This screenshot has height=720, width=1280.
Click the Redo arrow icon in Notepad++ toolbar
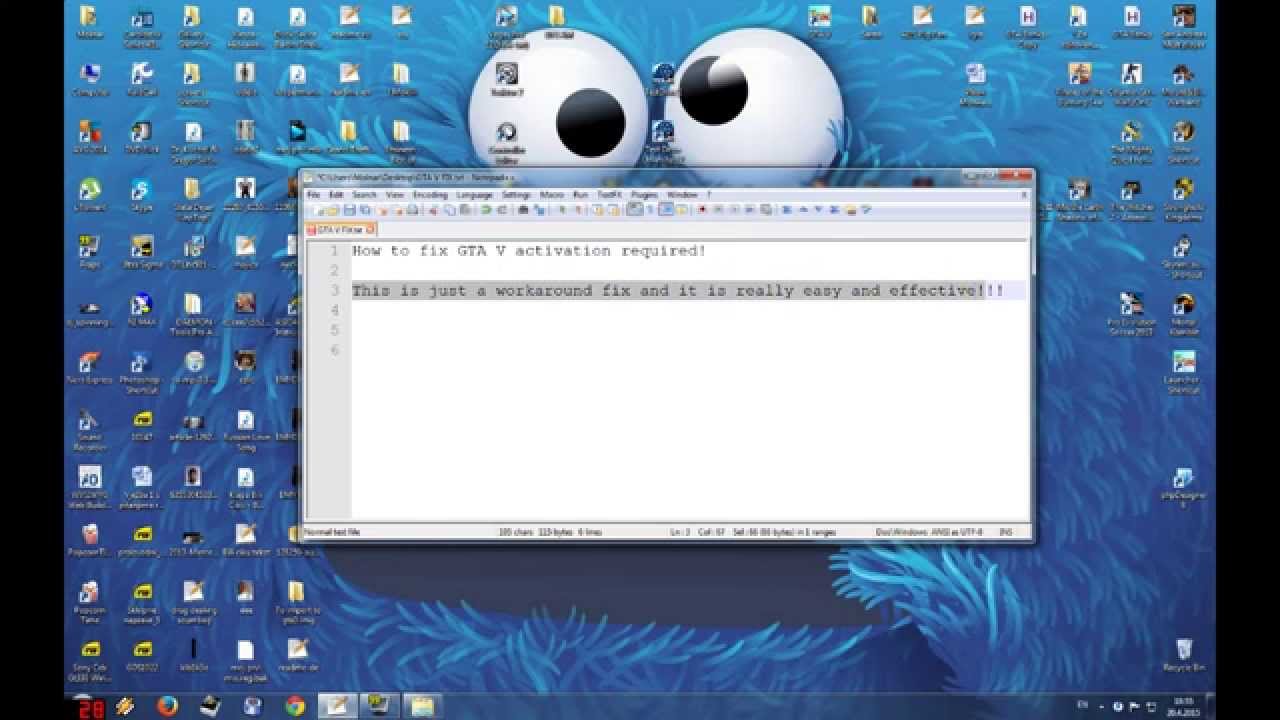pos(502,210)
